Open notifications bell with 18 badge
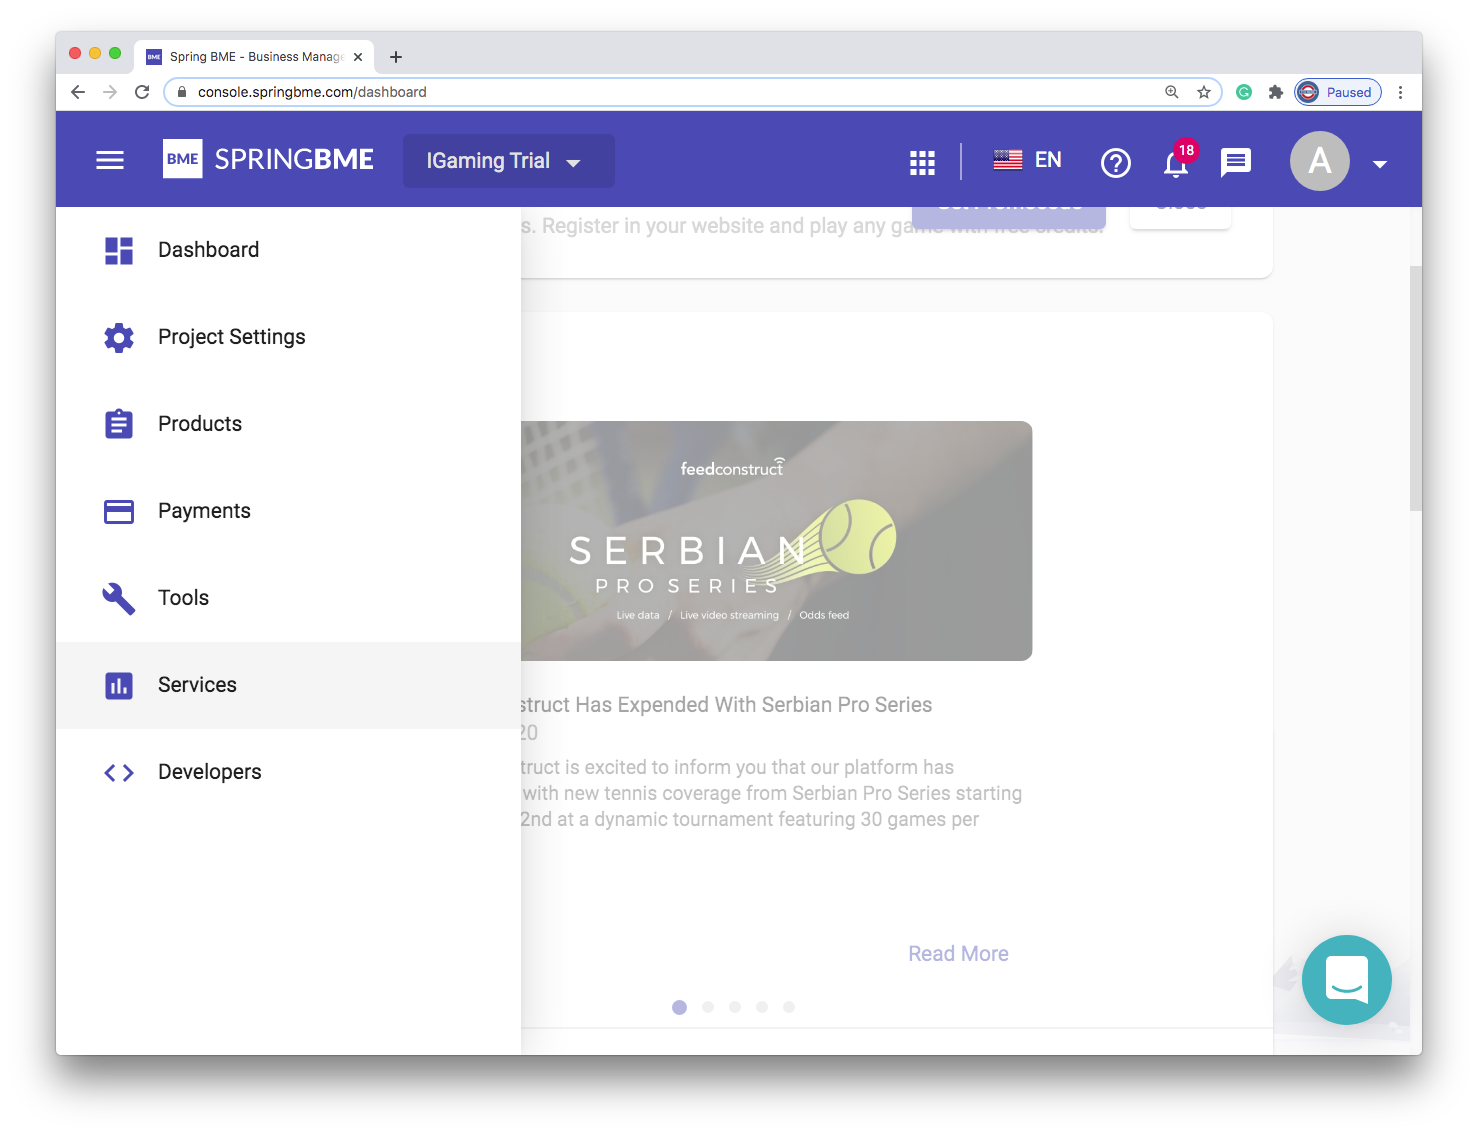The image size is (1478, 1135). pyautogui.click(x=1177, y=163)
